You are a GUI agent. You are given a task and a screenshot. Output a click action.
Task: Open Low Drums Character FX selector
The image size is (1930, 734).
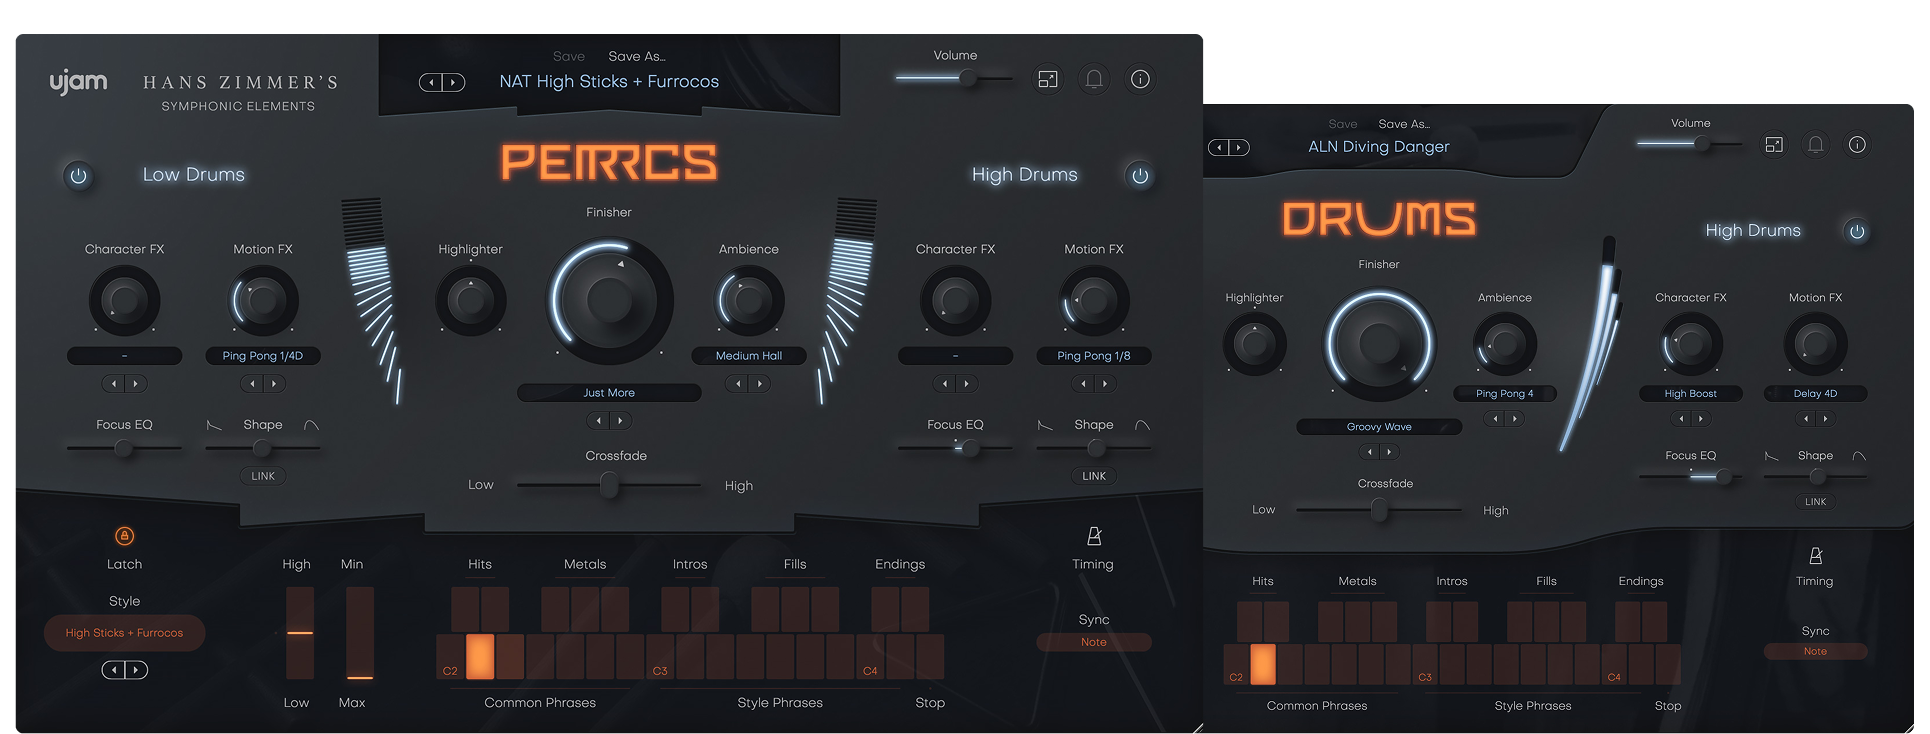124,356
